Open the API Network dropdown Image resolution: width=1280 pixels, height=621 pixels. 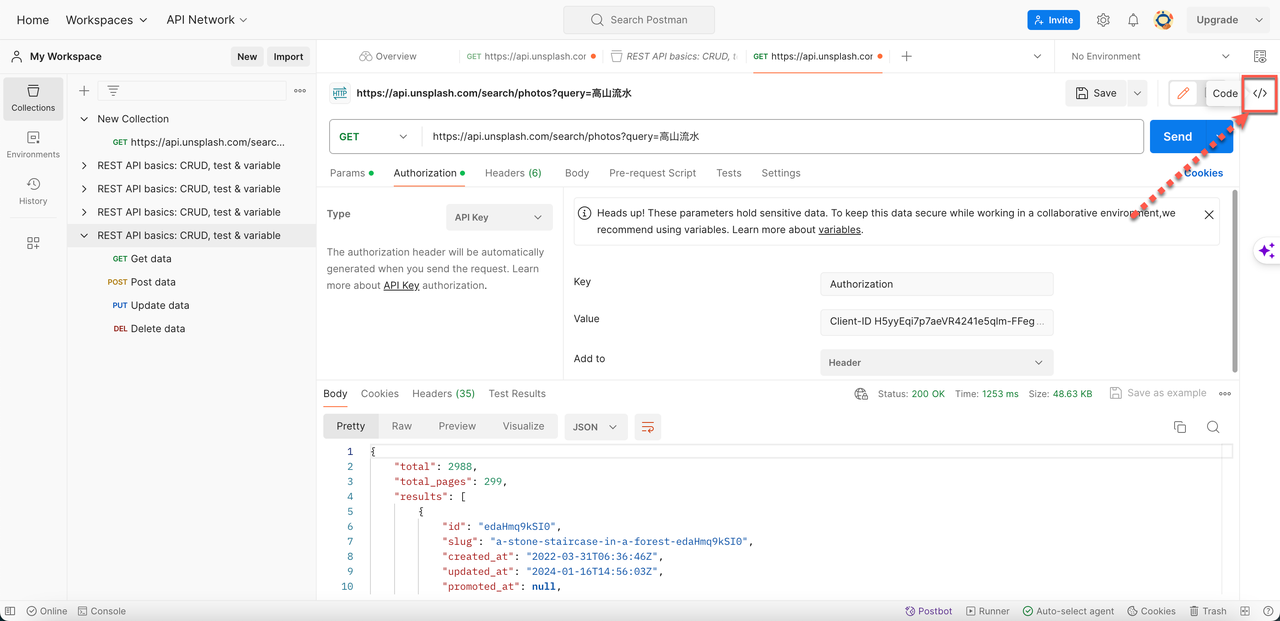tap(207, 20)
